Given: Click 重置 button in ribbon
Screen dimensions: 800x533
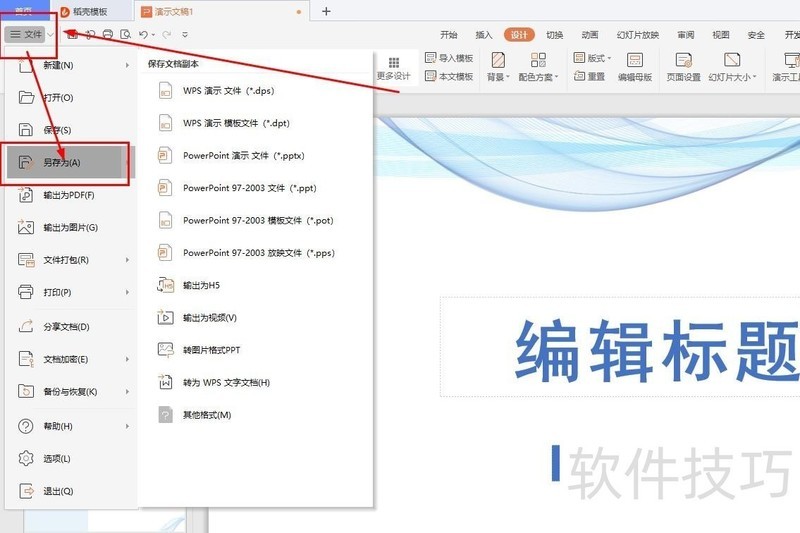Looking at the screenshot, I should pyautogui.click(x=590, y=77).
